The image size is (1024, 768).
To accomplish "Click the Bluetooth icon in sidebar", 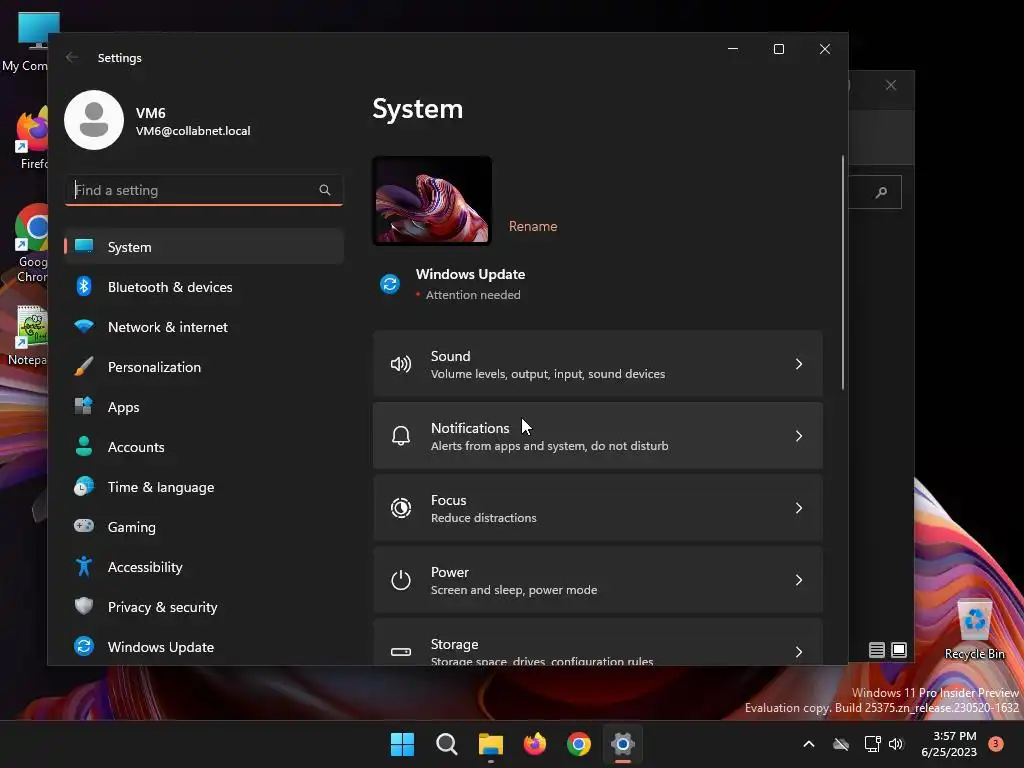I will 84,286.
